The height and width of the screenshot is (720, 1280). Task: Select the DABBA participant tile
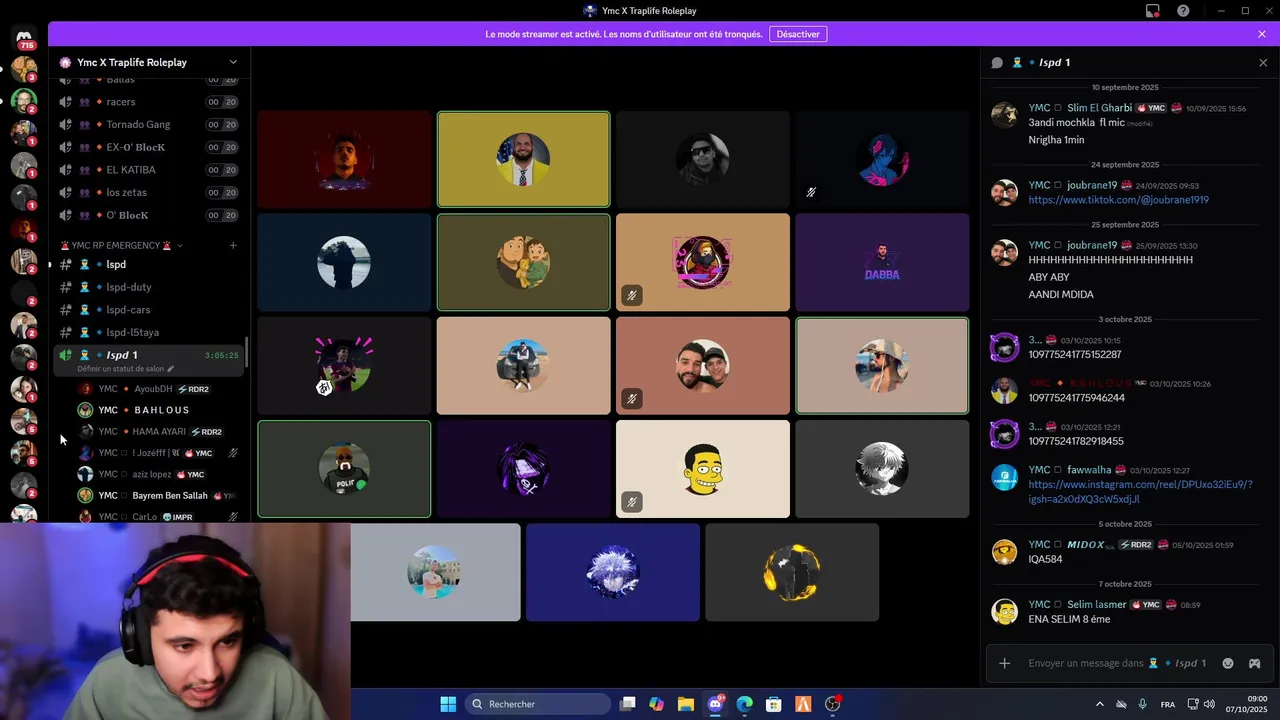pyautogui.click(x=882, y=262)
